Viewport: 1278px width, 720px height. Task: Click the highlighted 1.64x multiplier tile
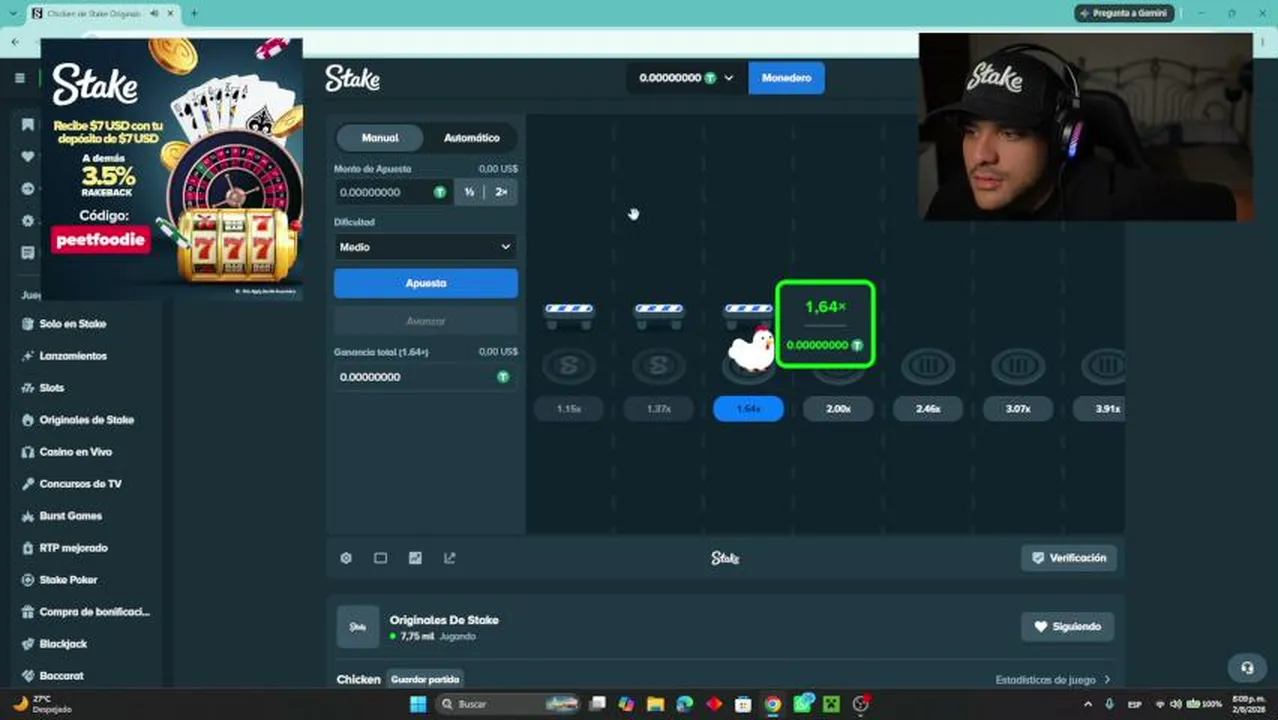(x=748, y=409)
